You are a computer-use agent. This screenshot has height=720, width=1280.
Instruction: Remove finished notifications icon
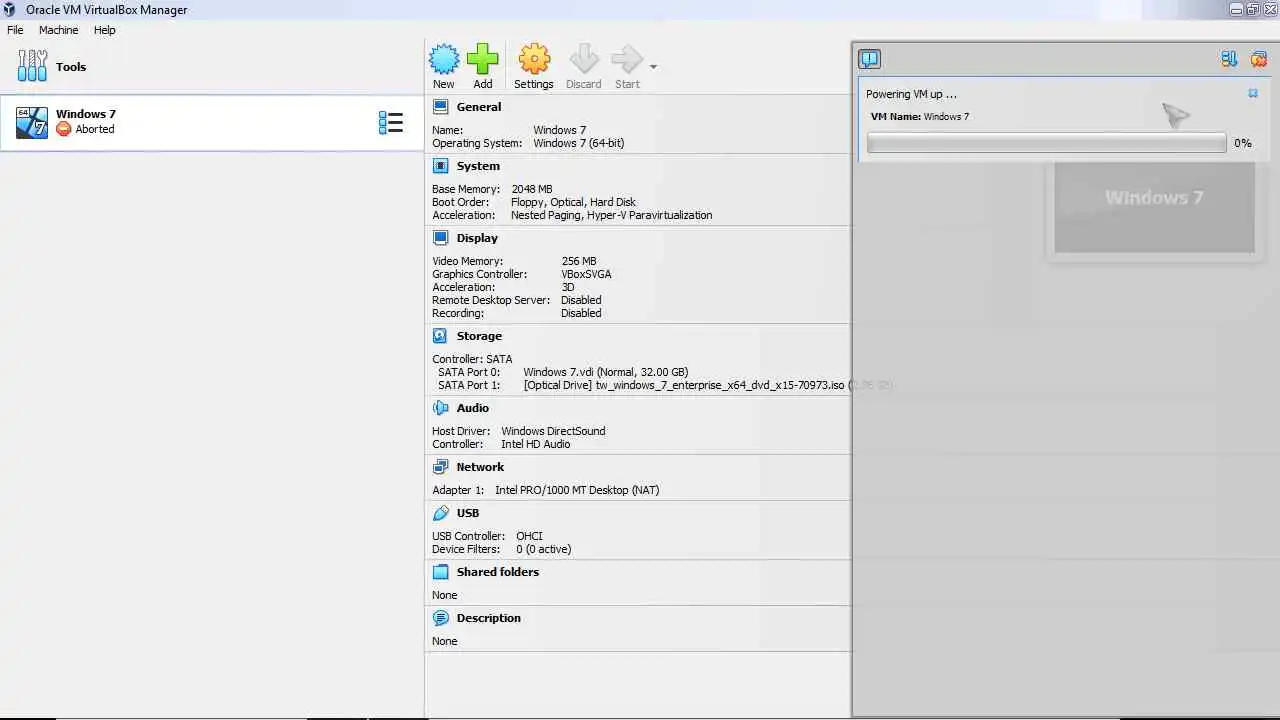[x=1259, y=59]
